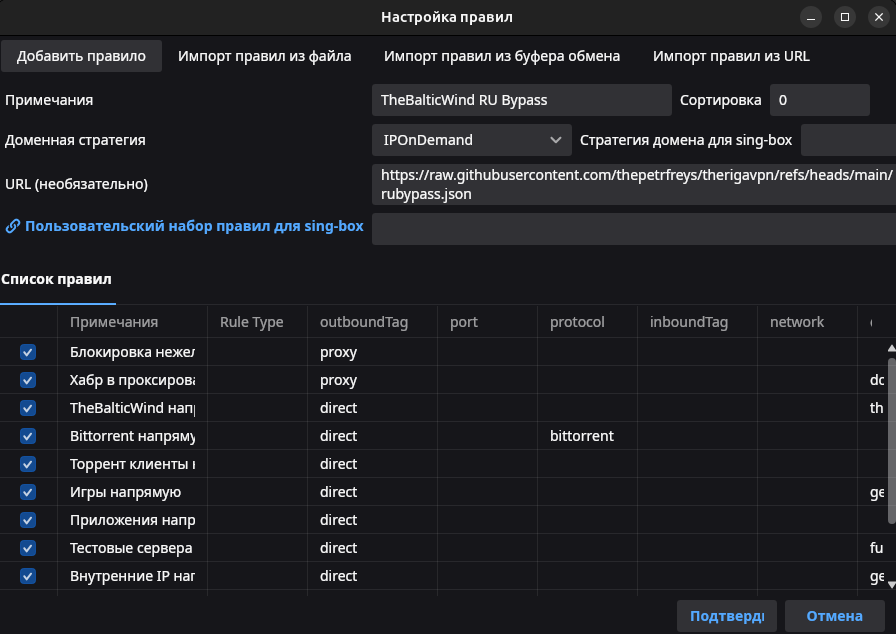Open Импорт правил из файла menu
896x634 pixels.
[x=265, y=56]
